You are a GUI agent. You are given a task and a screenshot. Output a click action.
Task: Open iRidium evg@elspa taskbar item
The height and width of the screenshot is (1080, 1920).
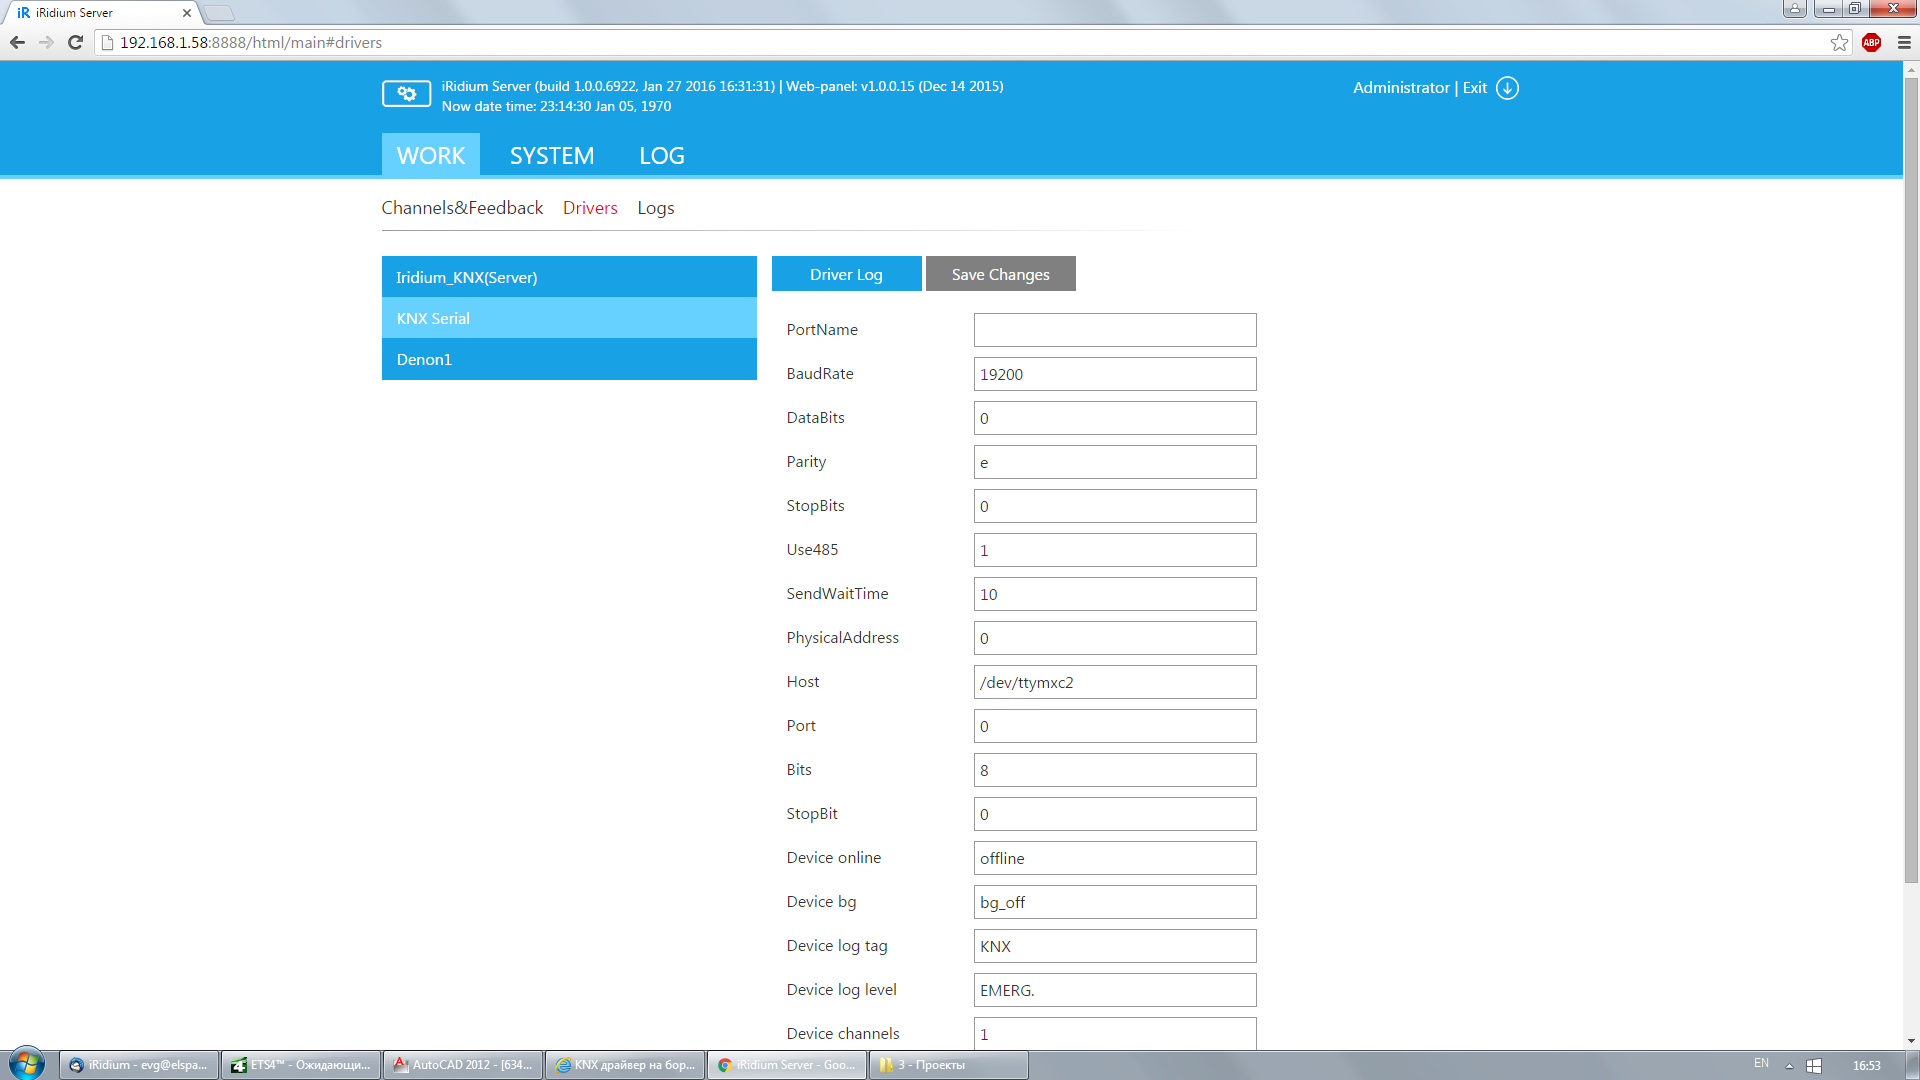click(x=139, y=1065)
